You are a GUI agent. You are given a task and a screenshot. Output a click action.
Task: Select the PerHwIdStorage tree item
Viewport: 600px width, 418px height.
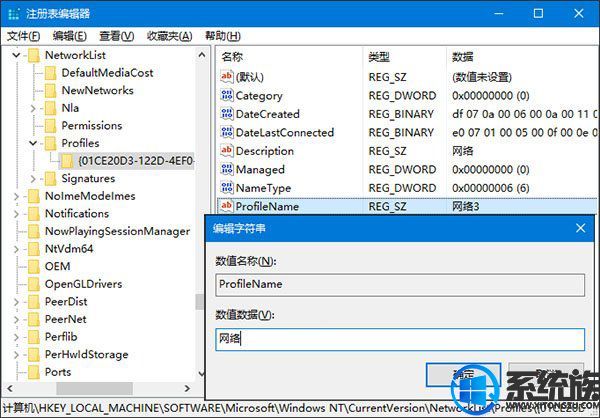[x=86, y=354]
